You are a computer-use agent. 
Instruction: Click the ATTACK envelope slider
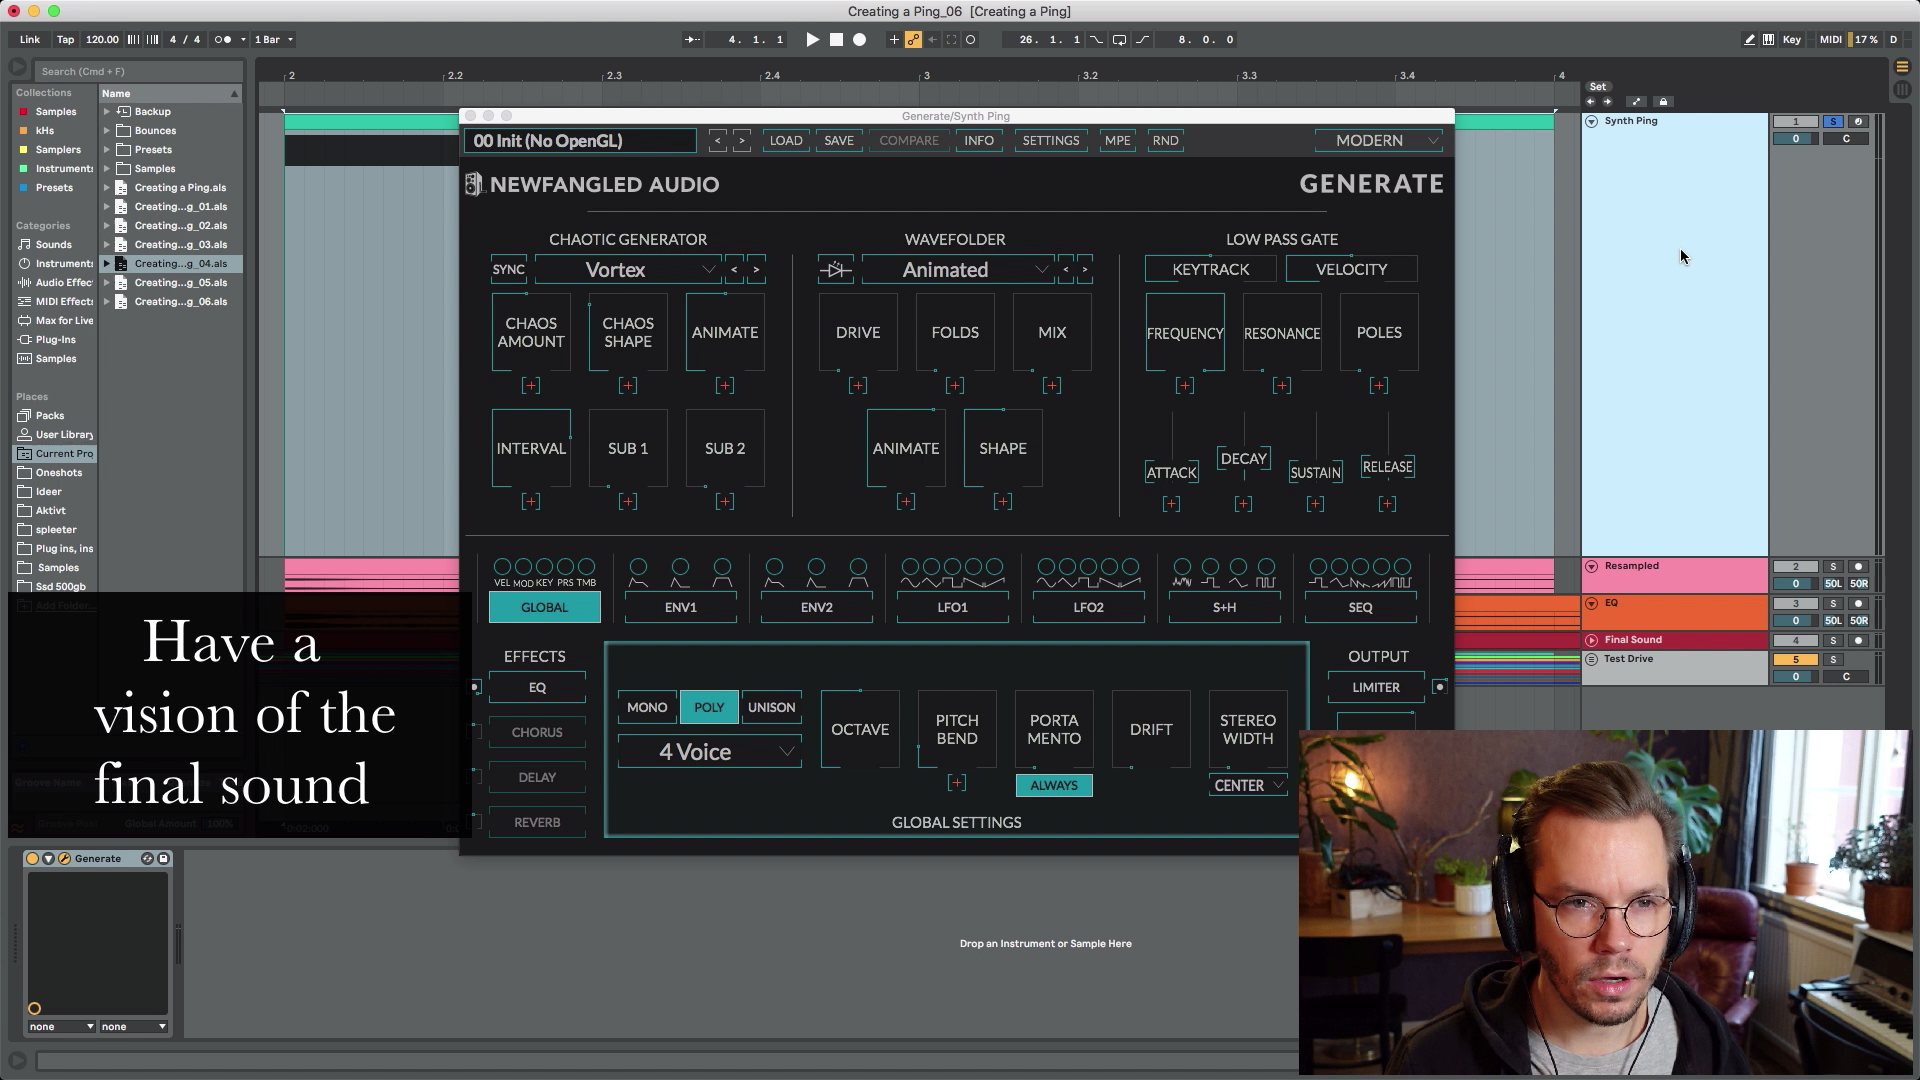click(1172, 472)
